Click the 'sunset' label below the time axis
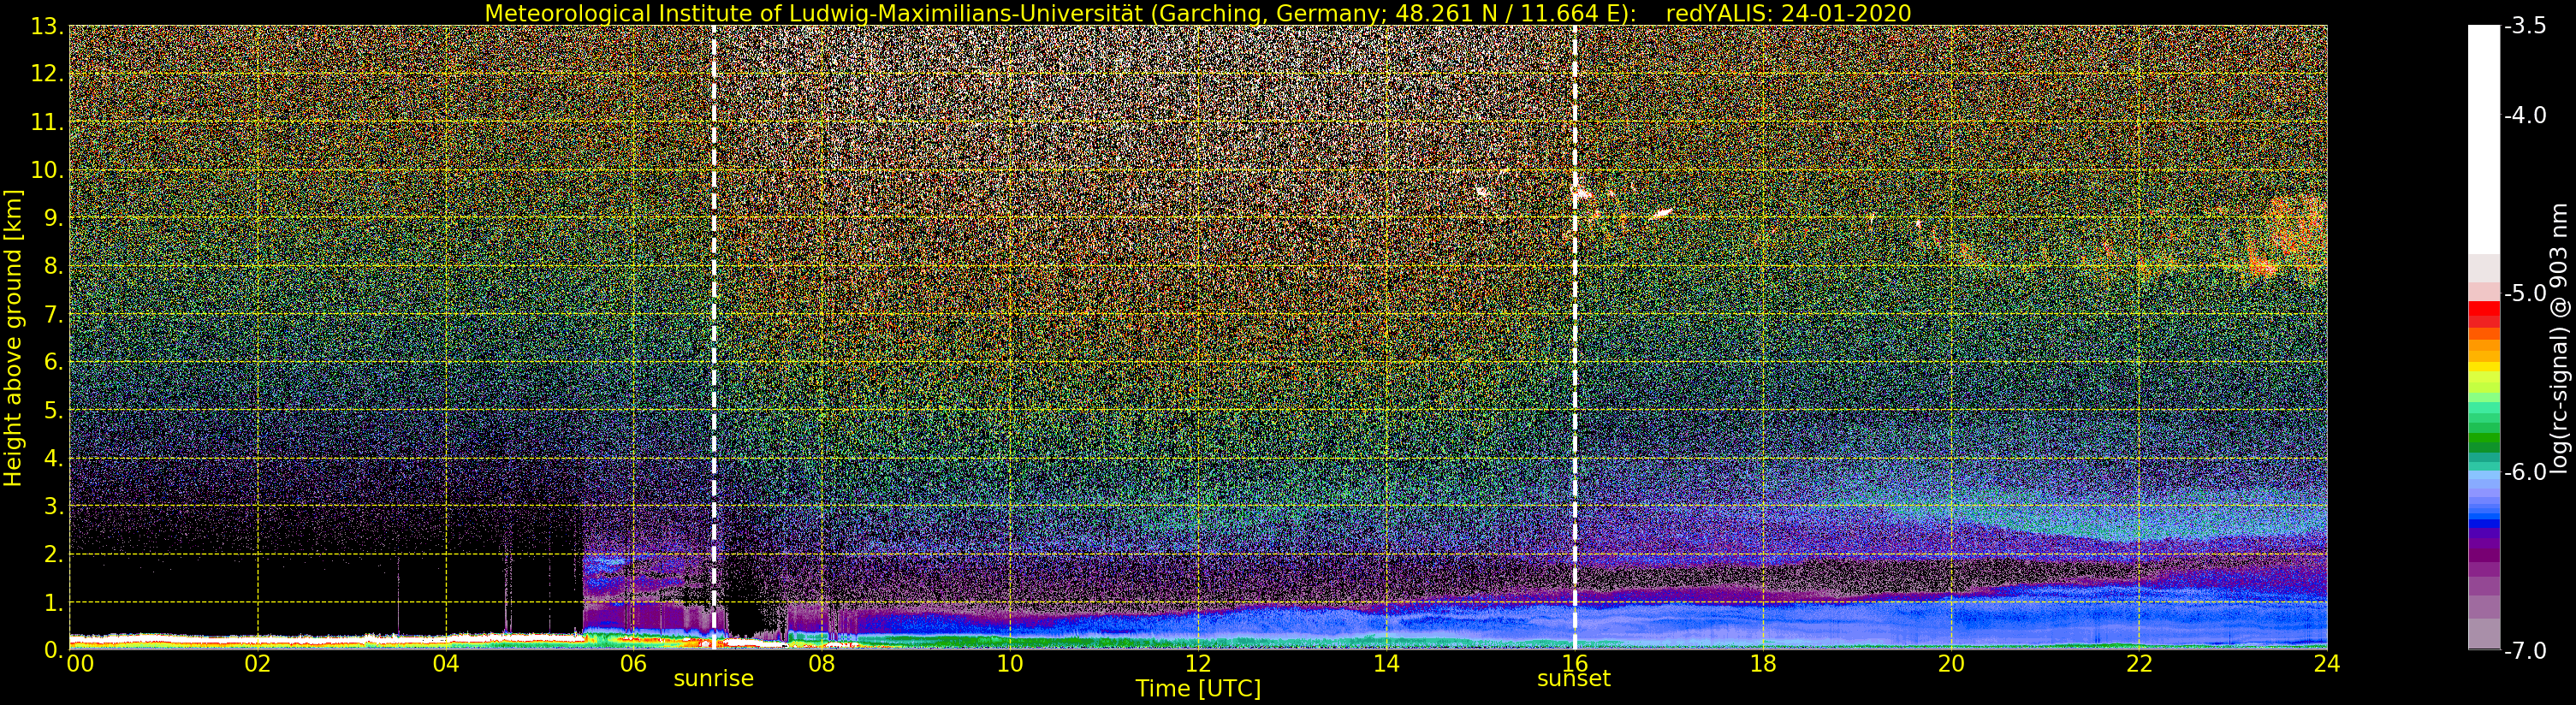This screenshot has height=705, width=2576. (1574, 679)
